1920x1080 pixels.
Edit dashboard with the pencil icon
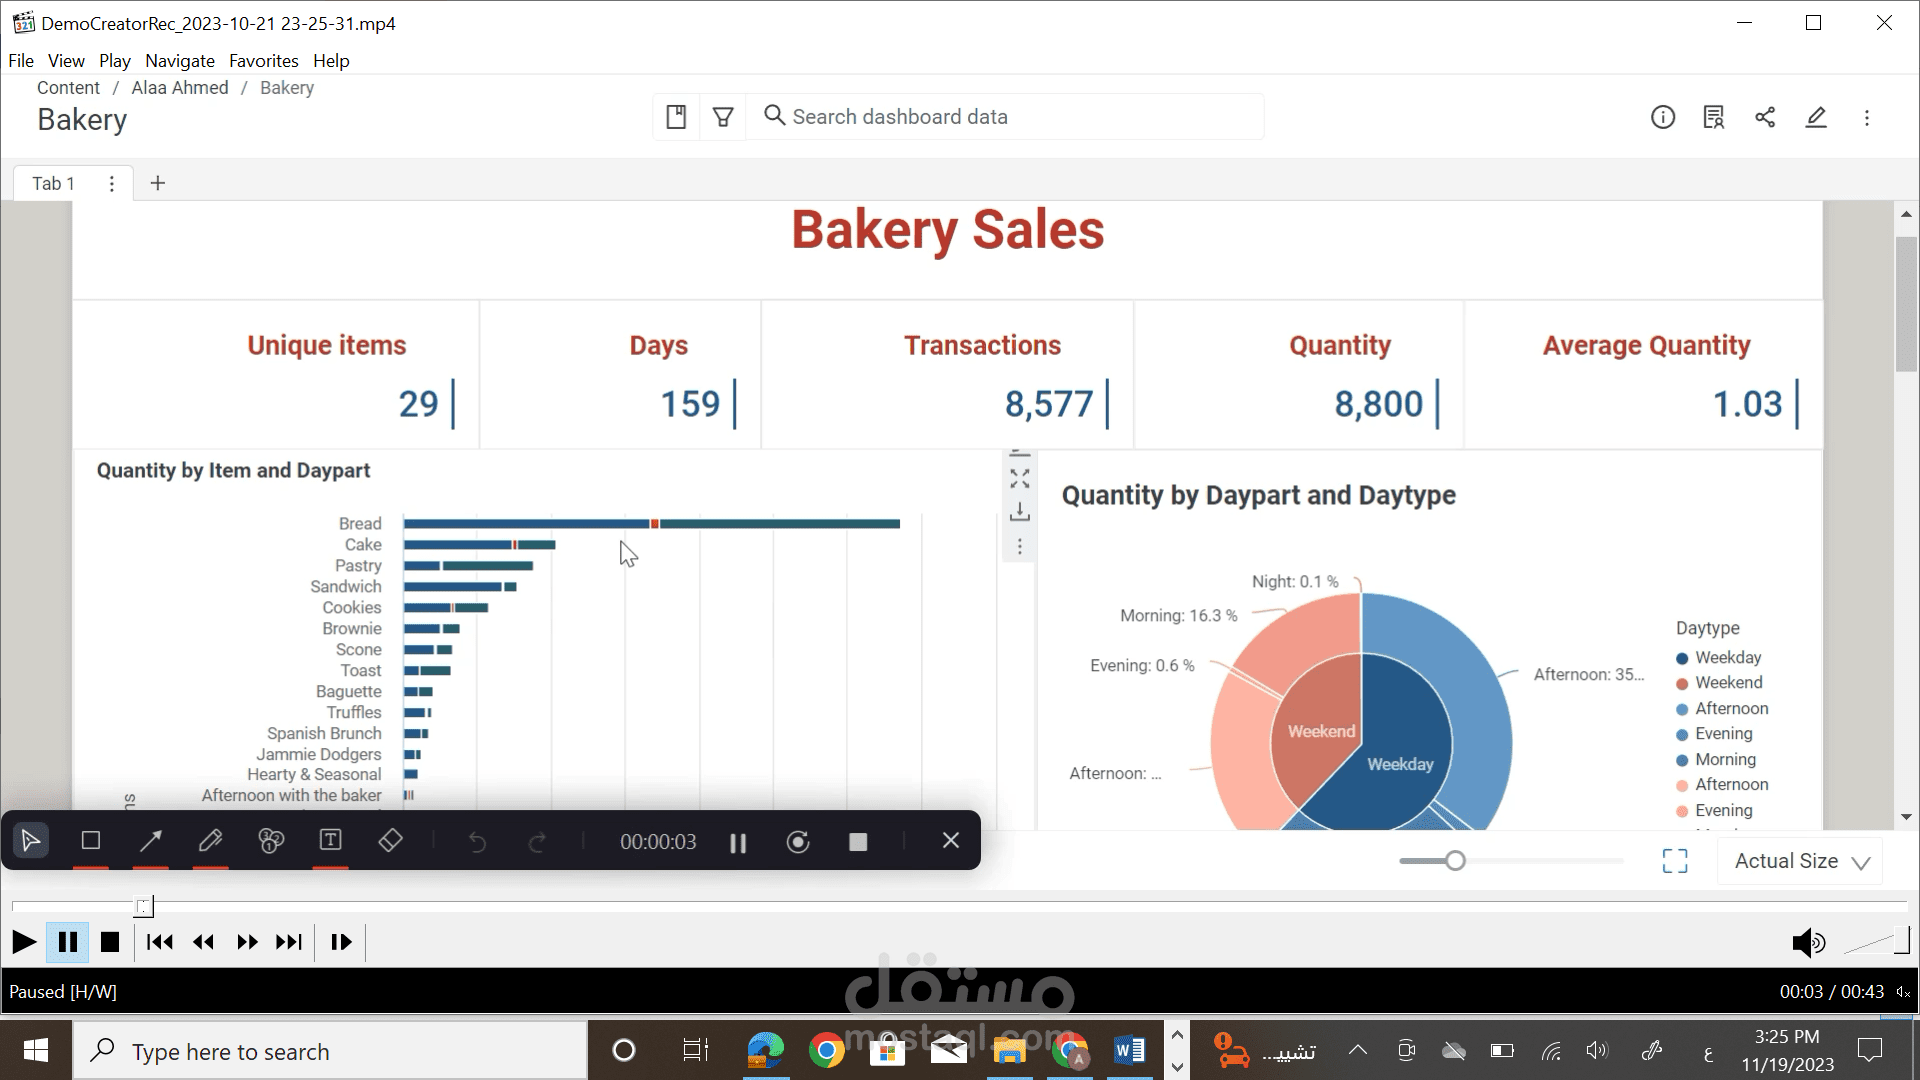[1816, 117]
